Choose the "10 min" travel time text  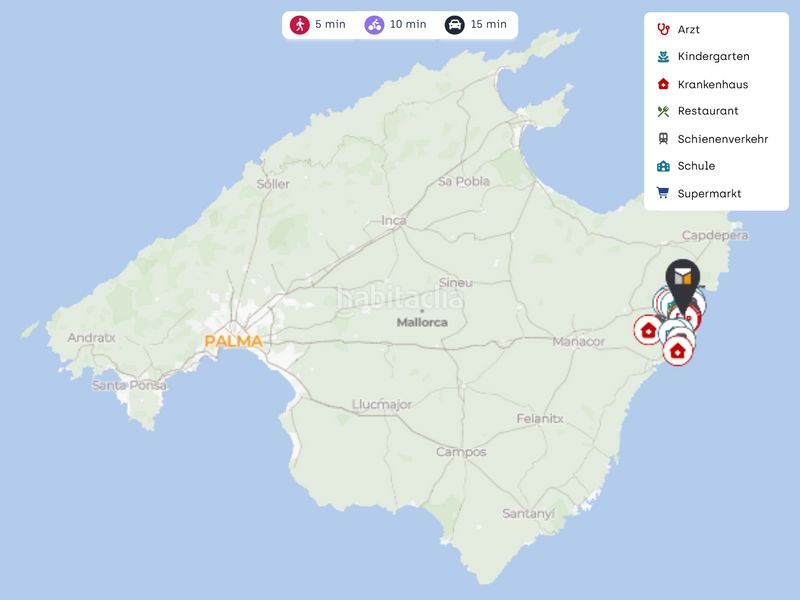[x=408, y=24]
